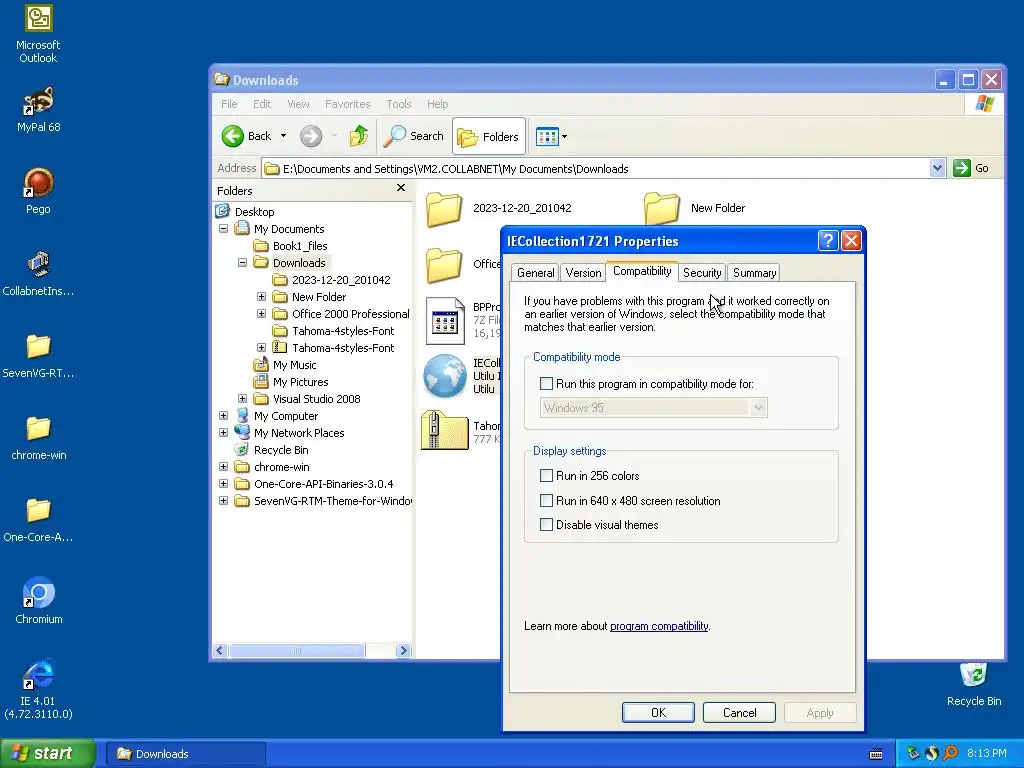Select the IECollection globe file icon
Image resolution: width=1024 pixels, height=768 pixels.
444,376
